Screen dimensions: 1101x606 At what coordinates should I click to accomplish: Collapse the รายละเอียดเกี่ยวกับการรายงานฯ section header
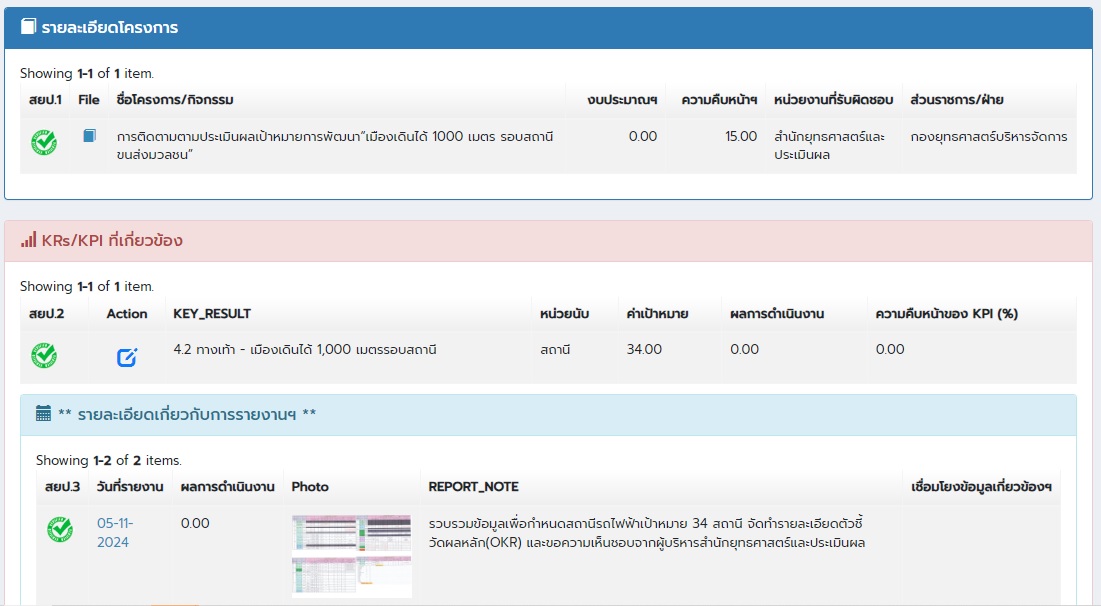pos(548,414)
